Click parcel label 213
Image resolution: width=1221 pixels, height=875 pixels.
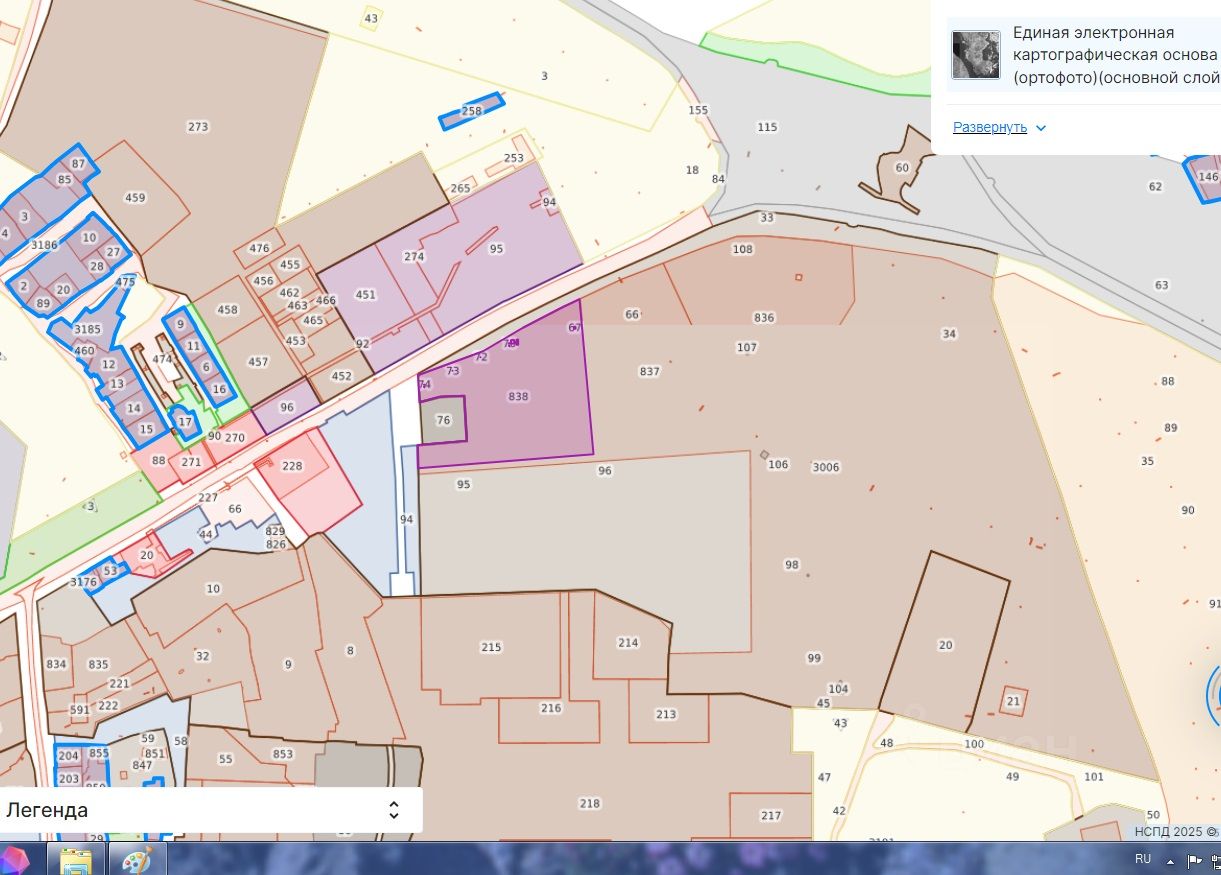pyautogui.click(x=666, y=715)
